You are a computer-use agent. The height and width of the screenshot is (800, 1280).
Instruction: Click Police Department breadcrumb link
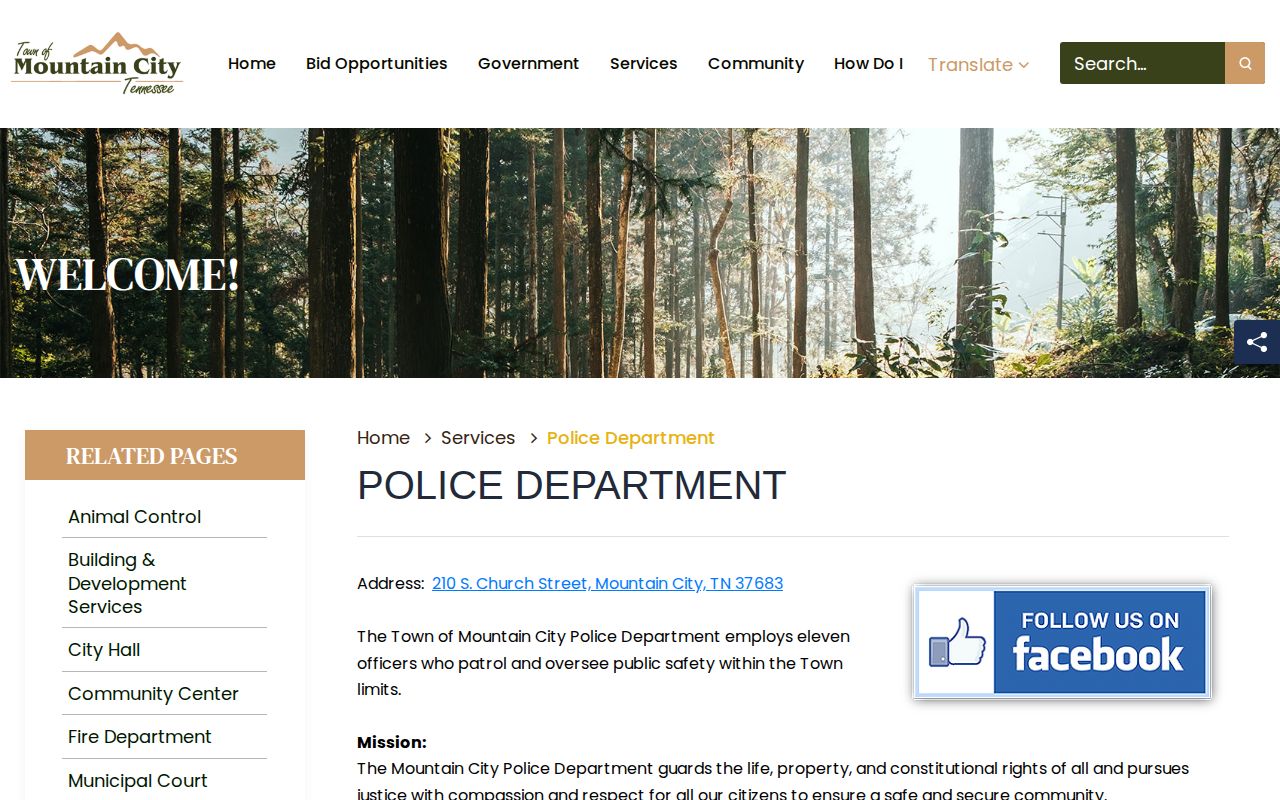click(631, 438)
